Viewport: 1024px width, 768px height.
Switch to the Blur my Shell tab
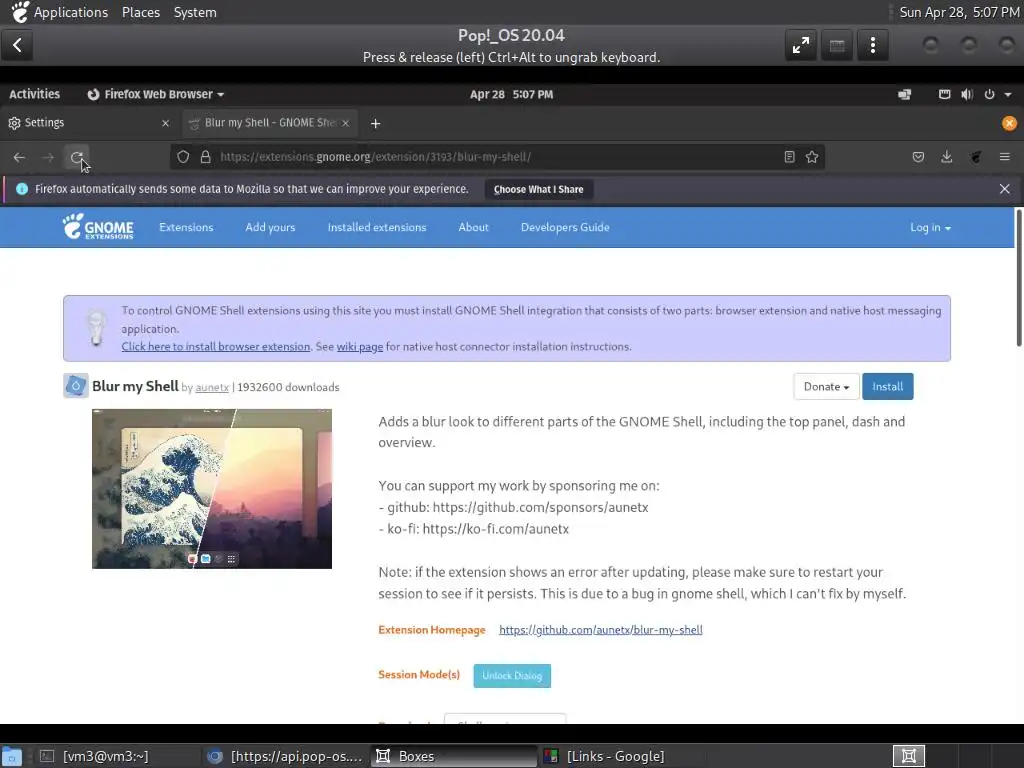point(269,123)
